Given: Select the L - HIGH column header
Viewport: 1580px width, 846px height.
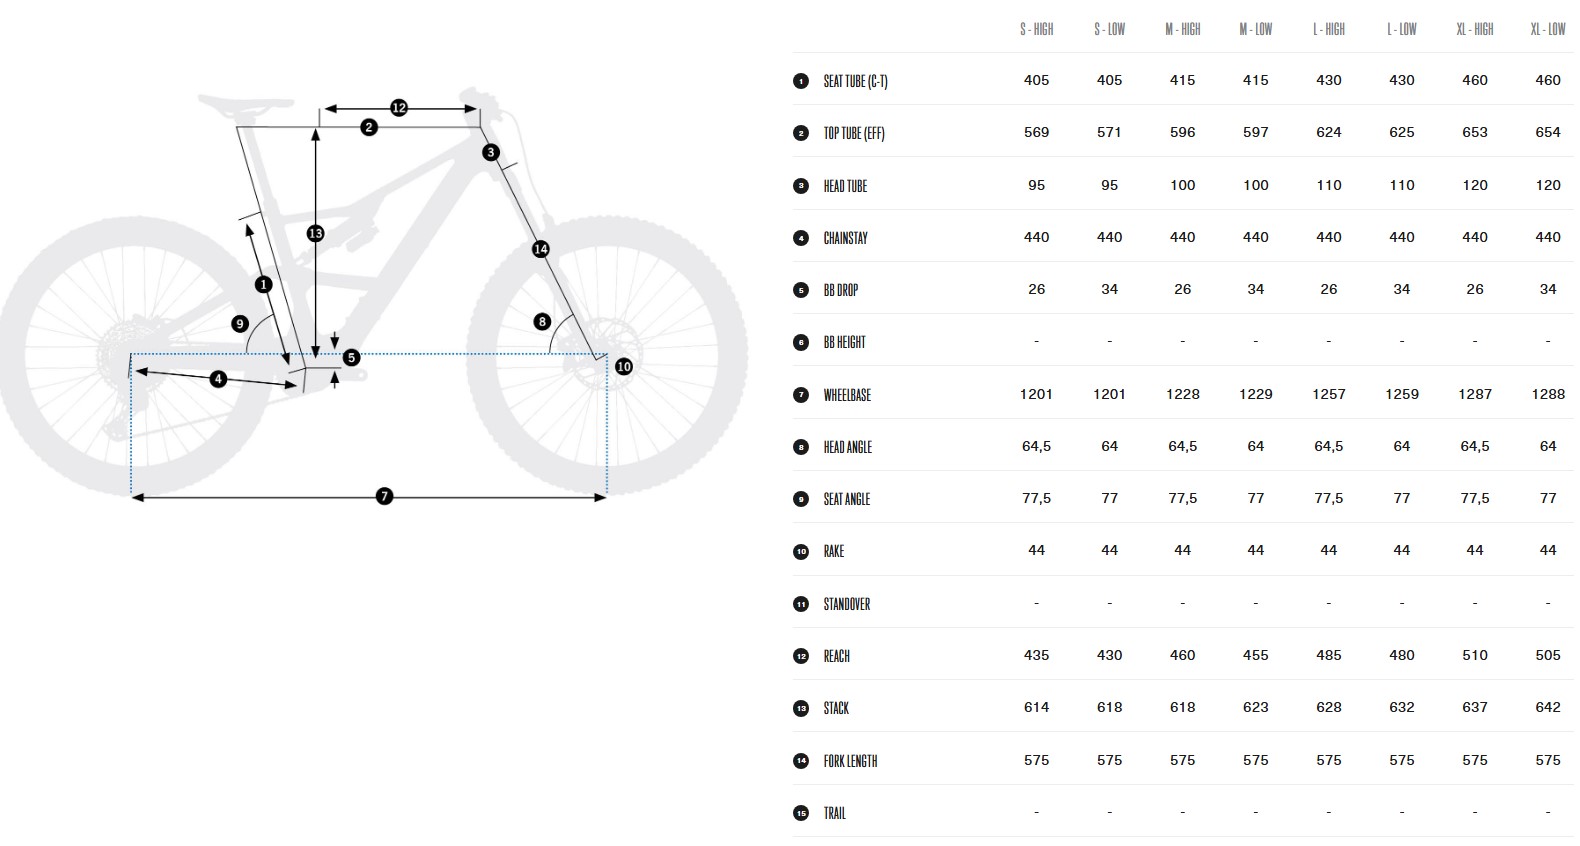Looking at the screenshot, I should pyautogui.click(x=1328, y=30).
